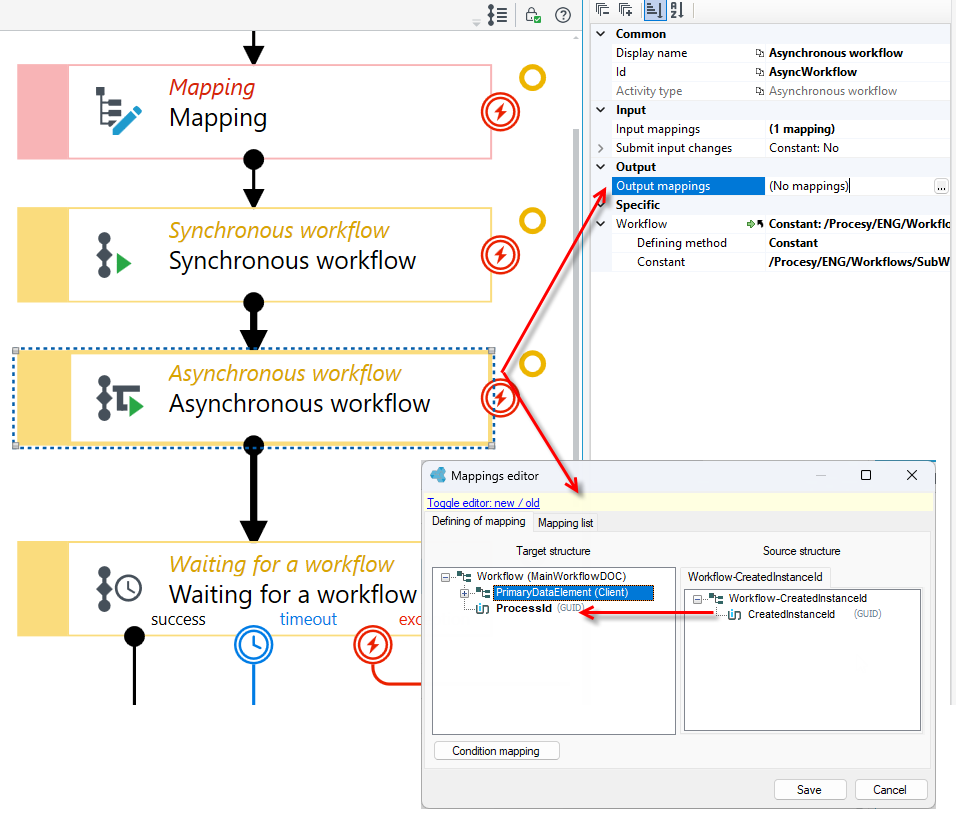This screenshot has width=956, height=817.
Task: Open help via the question mark icon
Action: [563, 15]
